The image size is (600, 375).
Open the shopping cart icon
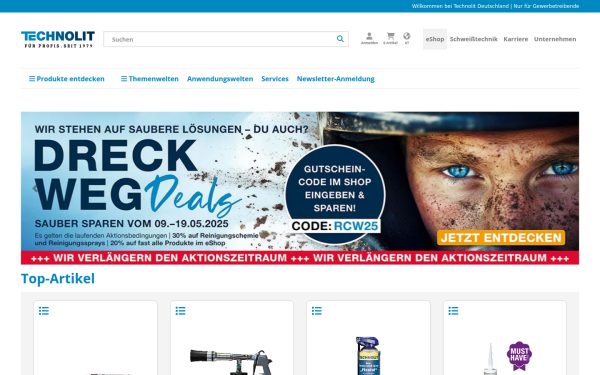pyautogui.click(x=390, y=38)
